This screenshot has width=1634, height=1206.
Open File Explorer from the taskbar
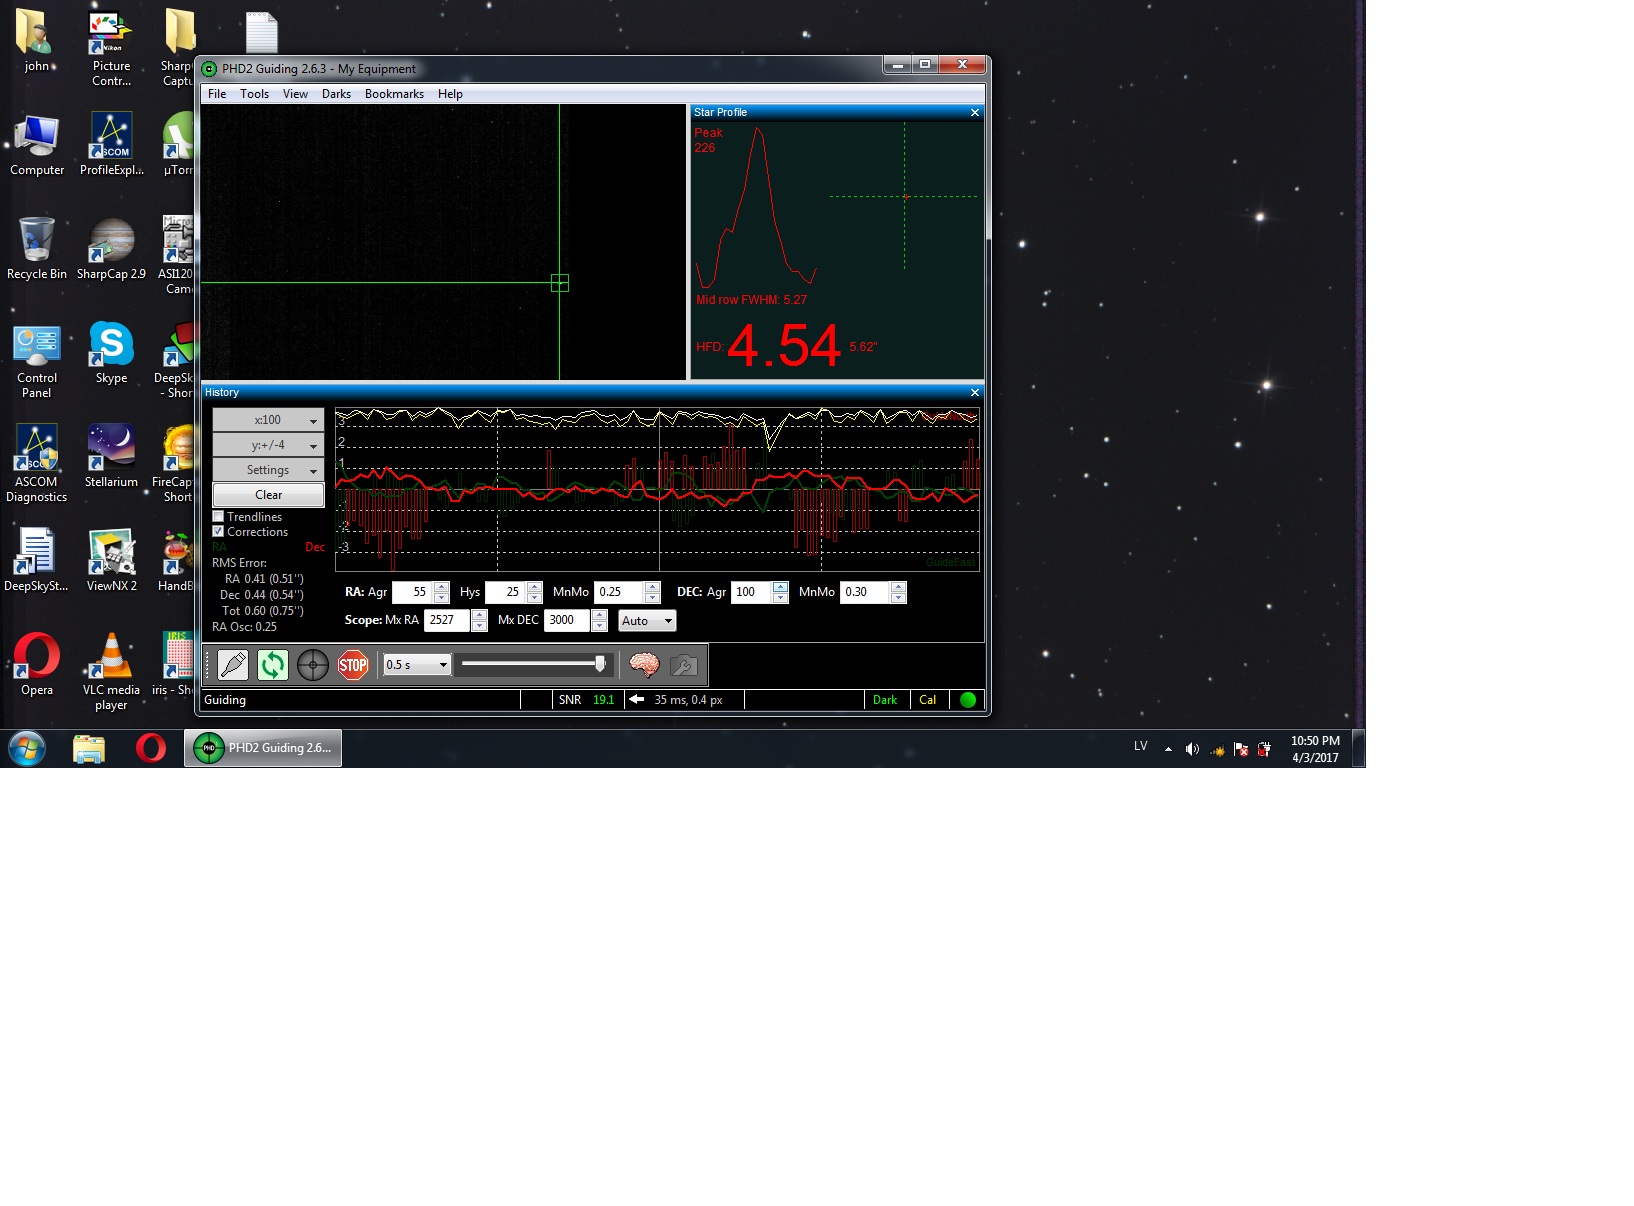(x=89, y=748)
